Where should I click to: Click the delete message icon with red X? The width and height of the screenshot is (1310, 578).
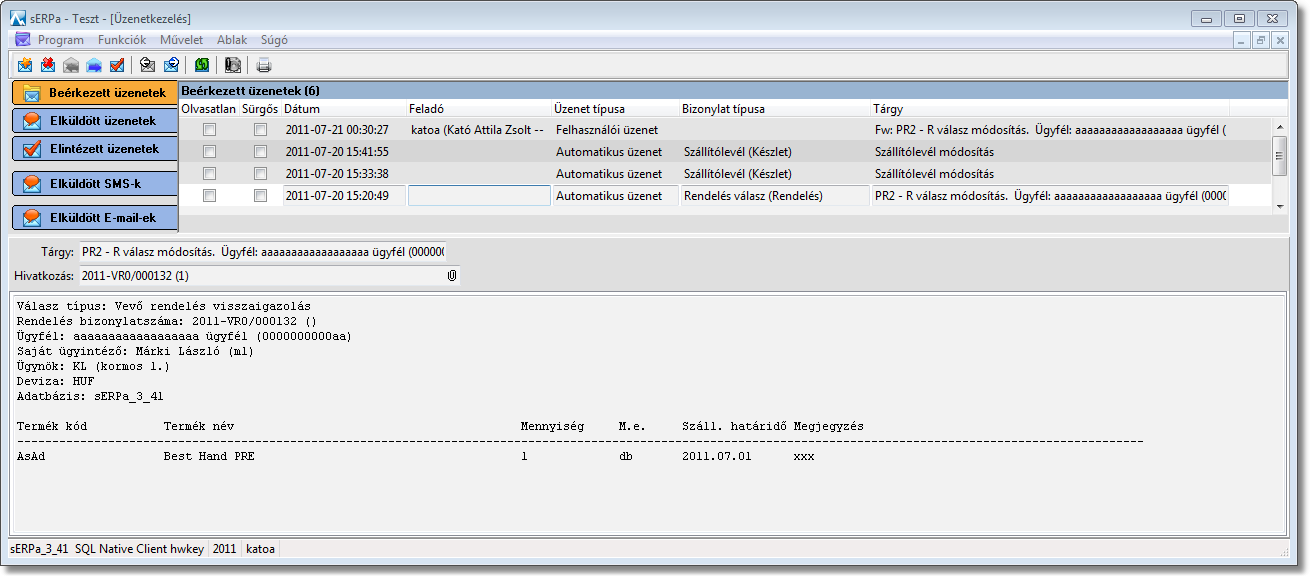click(48, 66)
